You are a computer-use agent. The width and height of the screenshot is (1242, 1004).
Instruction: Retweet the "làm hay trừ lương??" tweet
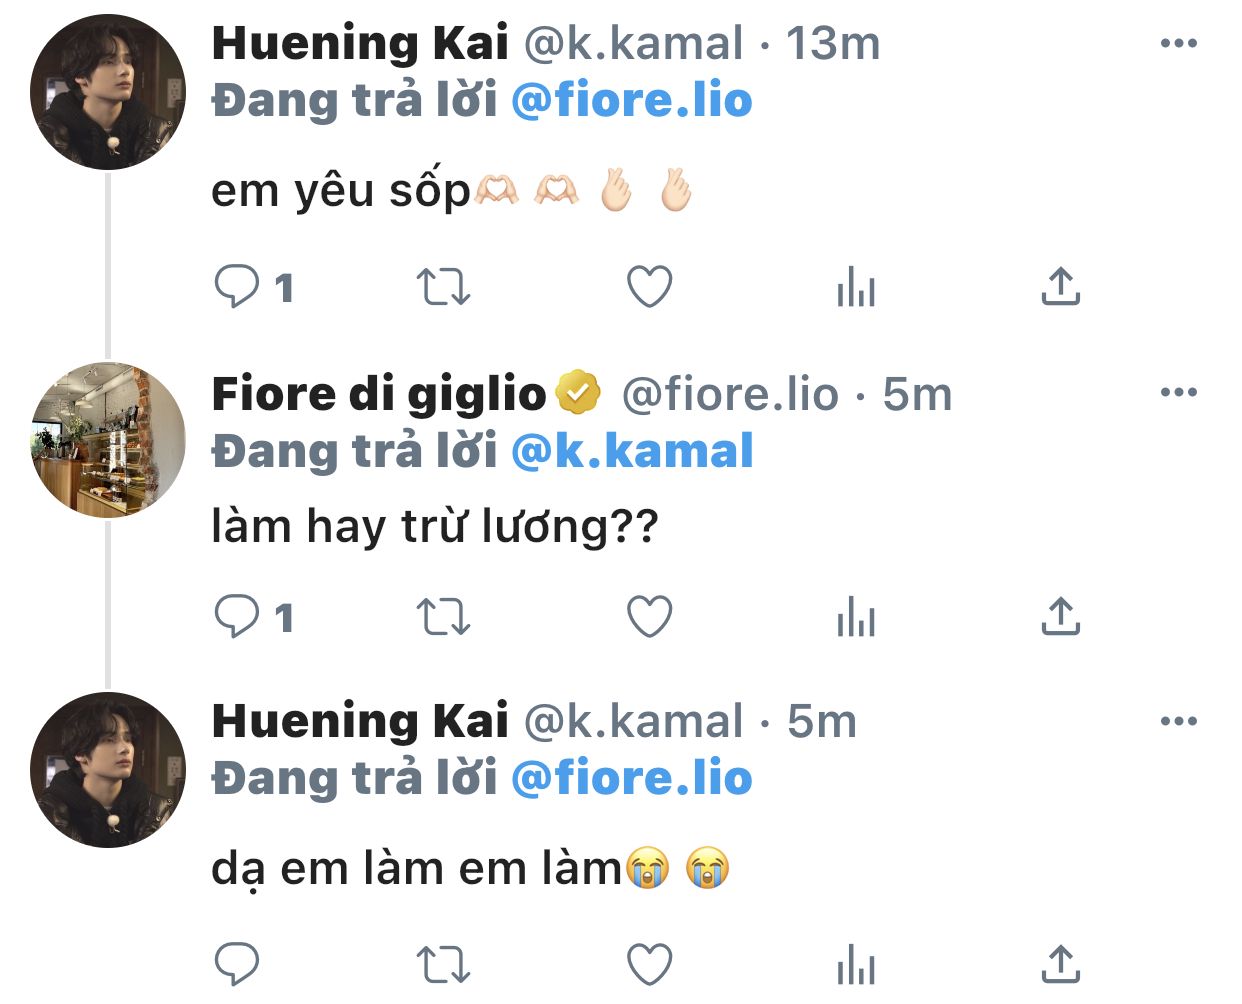point(442,617)
